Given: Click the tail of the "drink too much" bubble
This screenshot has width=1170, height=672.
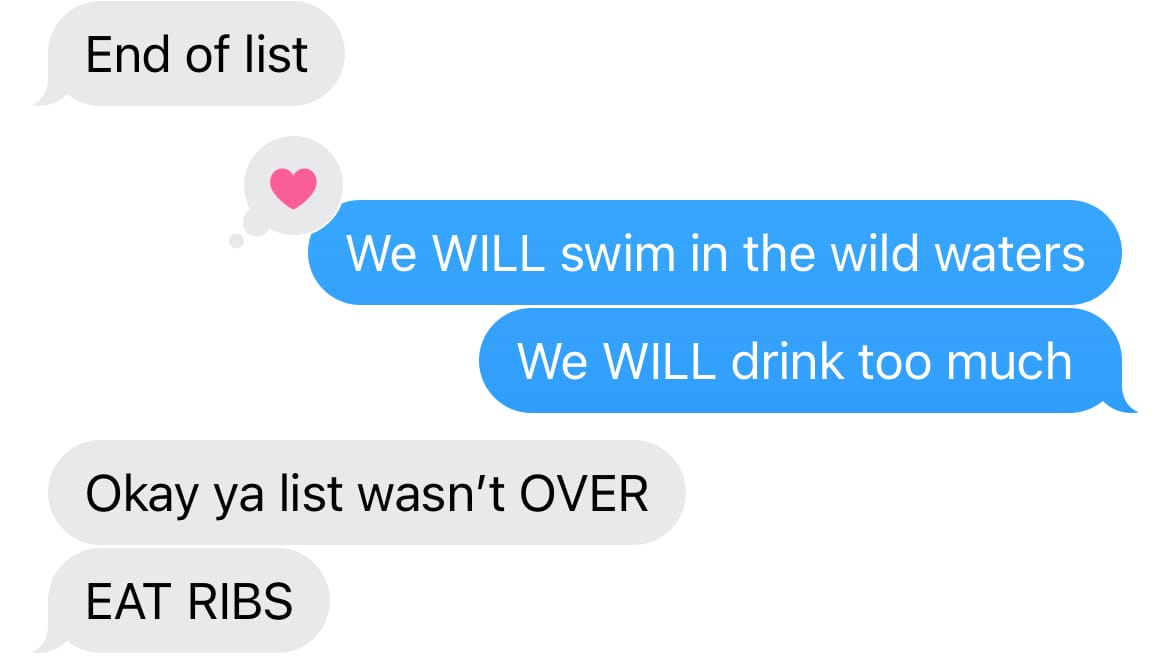Looking at the screenshot, I should pos(1121,403).
